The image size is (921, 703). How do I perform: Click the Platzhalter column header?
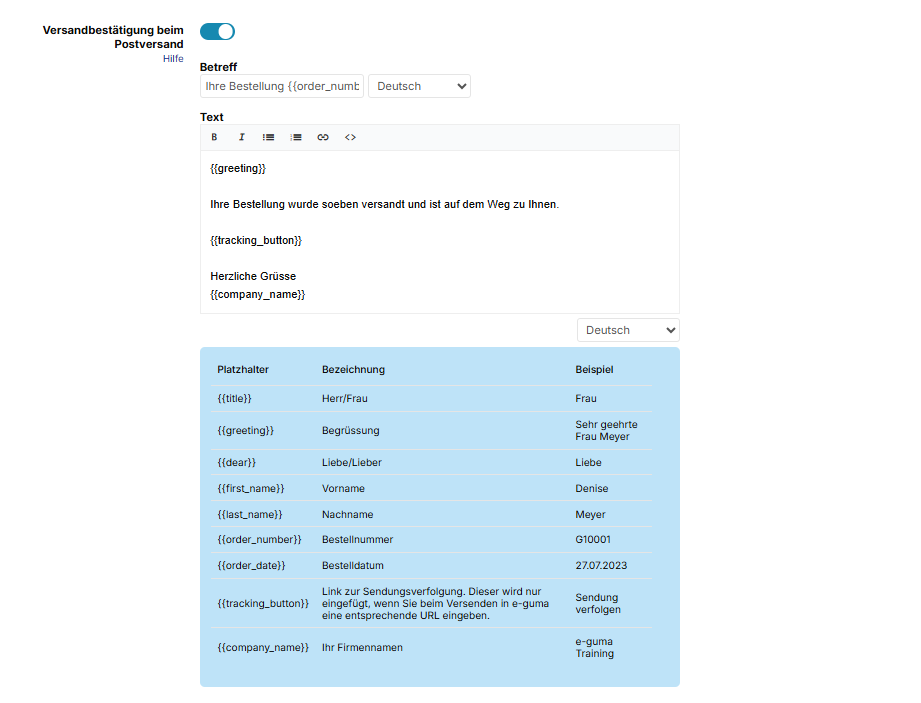point(243,369)
